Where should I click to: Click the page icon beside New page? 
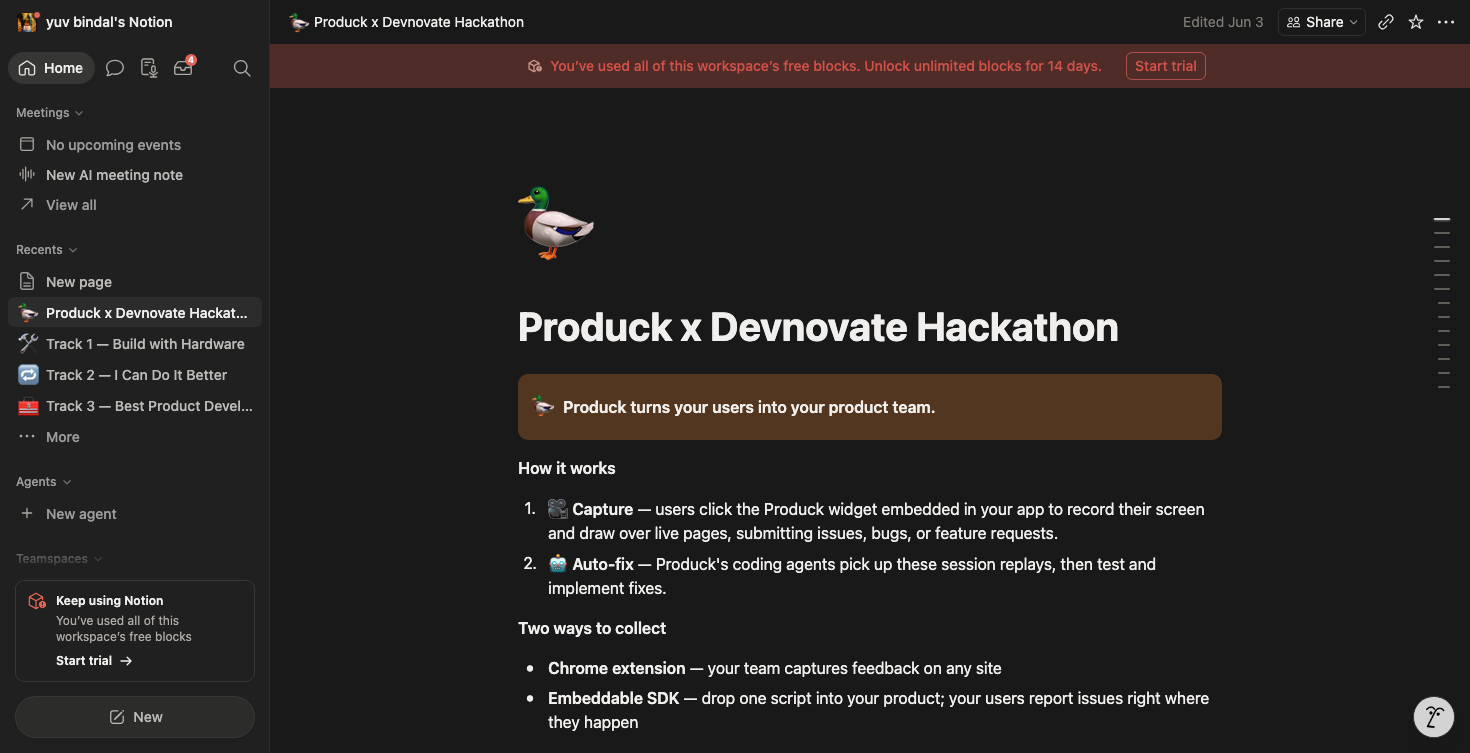coord(27,282)
